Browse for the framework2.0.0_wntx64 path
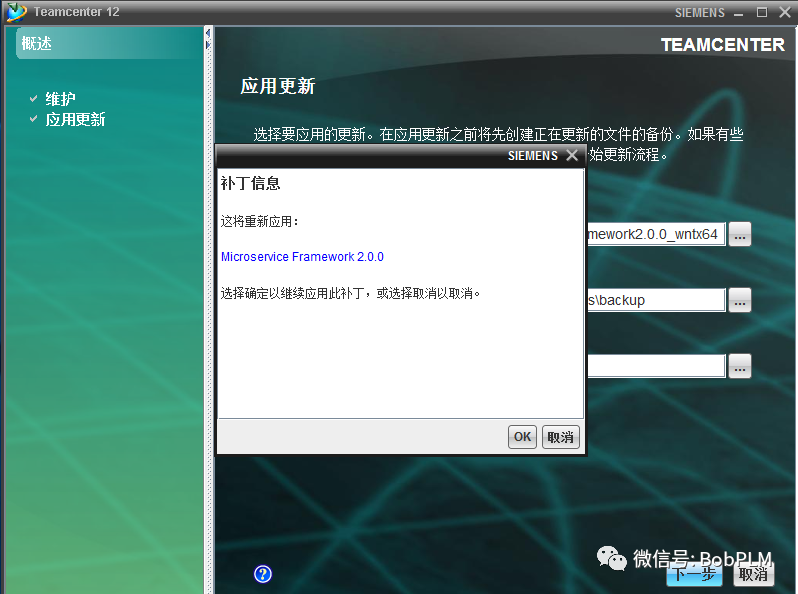Screen dimensions: 798x594 739,234
